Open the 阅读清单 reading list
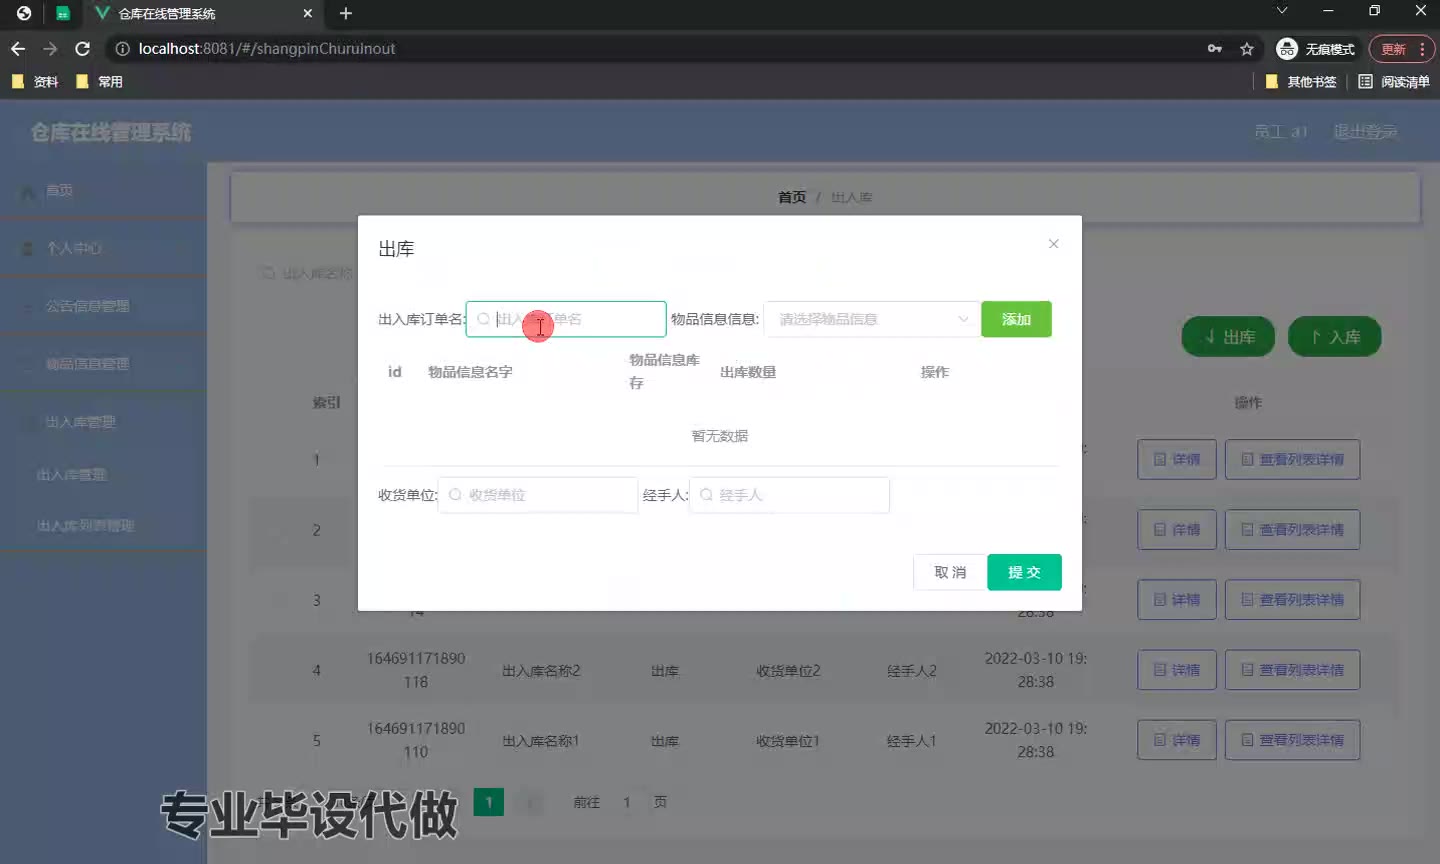 [1394, 82]
